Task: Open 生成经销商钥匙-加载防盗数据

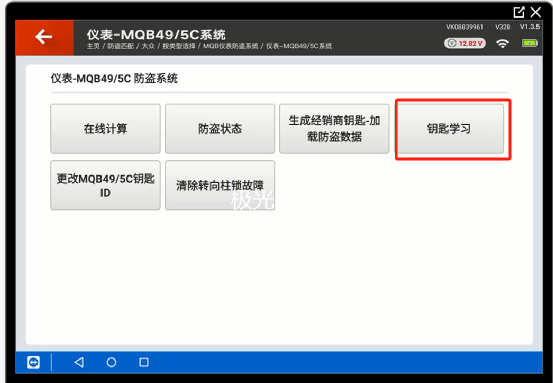Action: point(334,129)
